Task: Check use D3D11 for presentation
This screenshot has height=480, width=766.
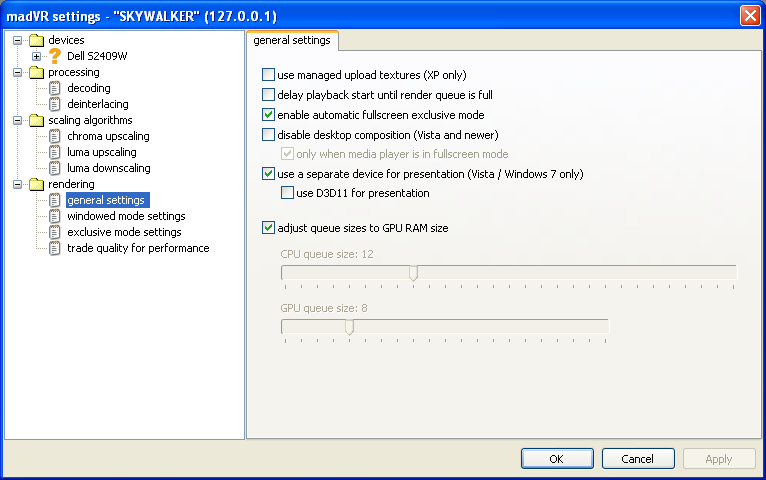Action: (287, 193)
